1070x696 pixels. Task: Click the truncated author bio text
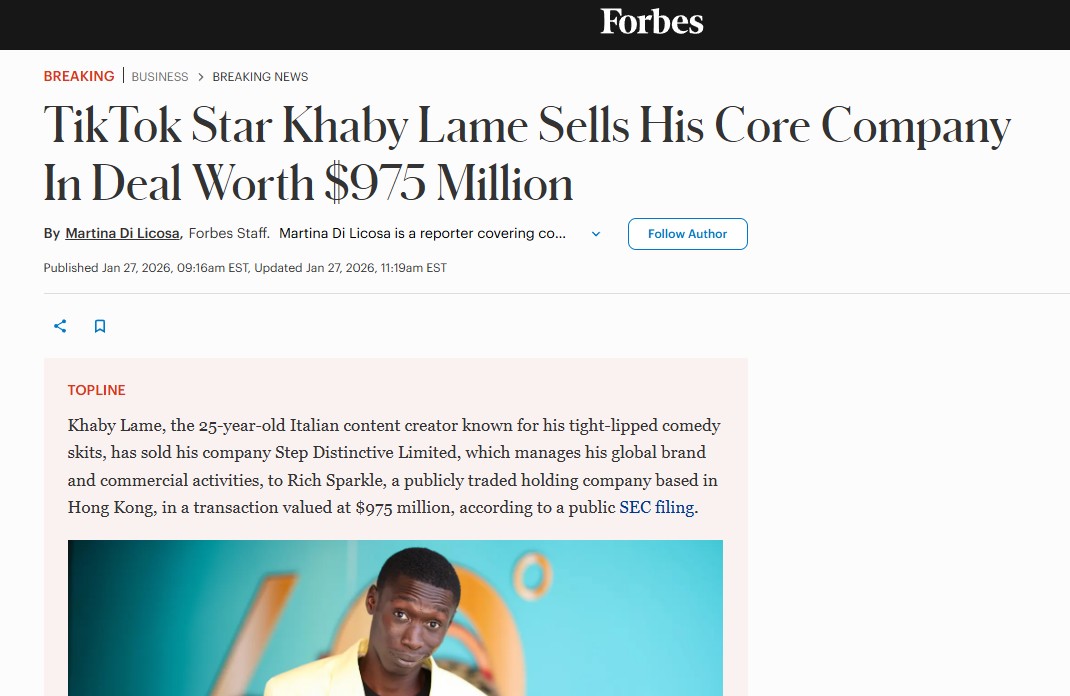pyautogui.click(x=422, y=234)
